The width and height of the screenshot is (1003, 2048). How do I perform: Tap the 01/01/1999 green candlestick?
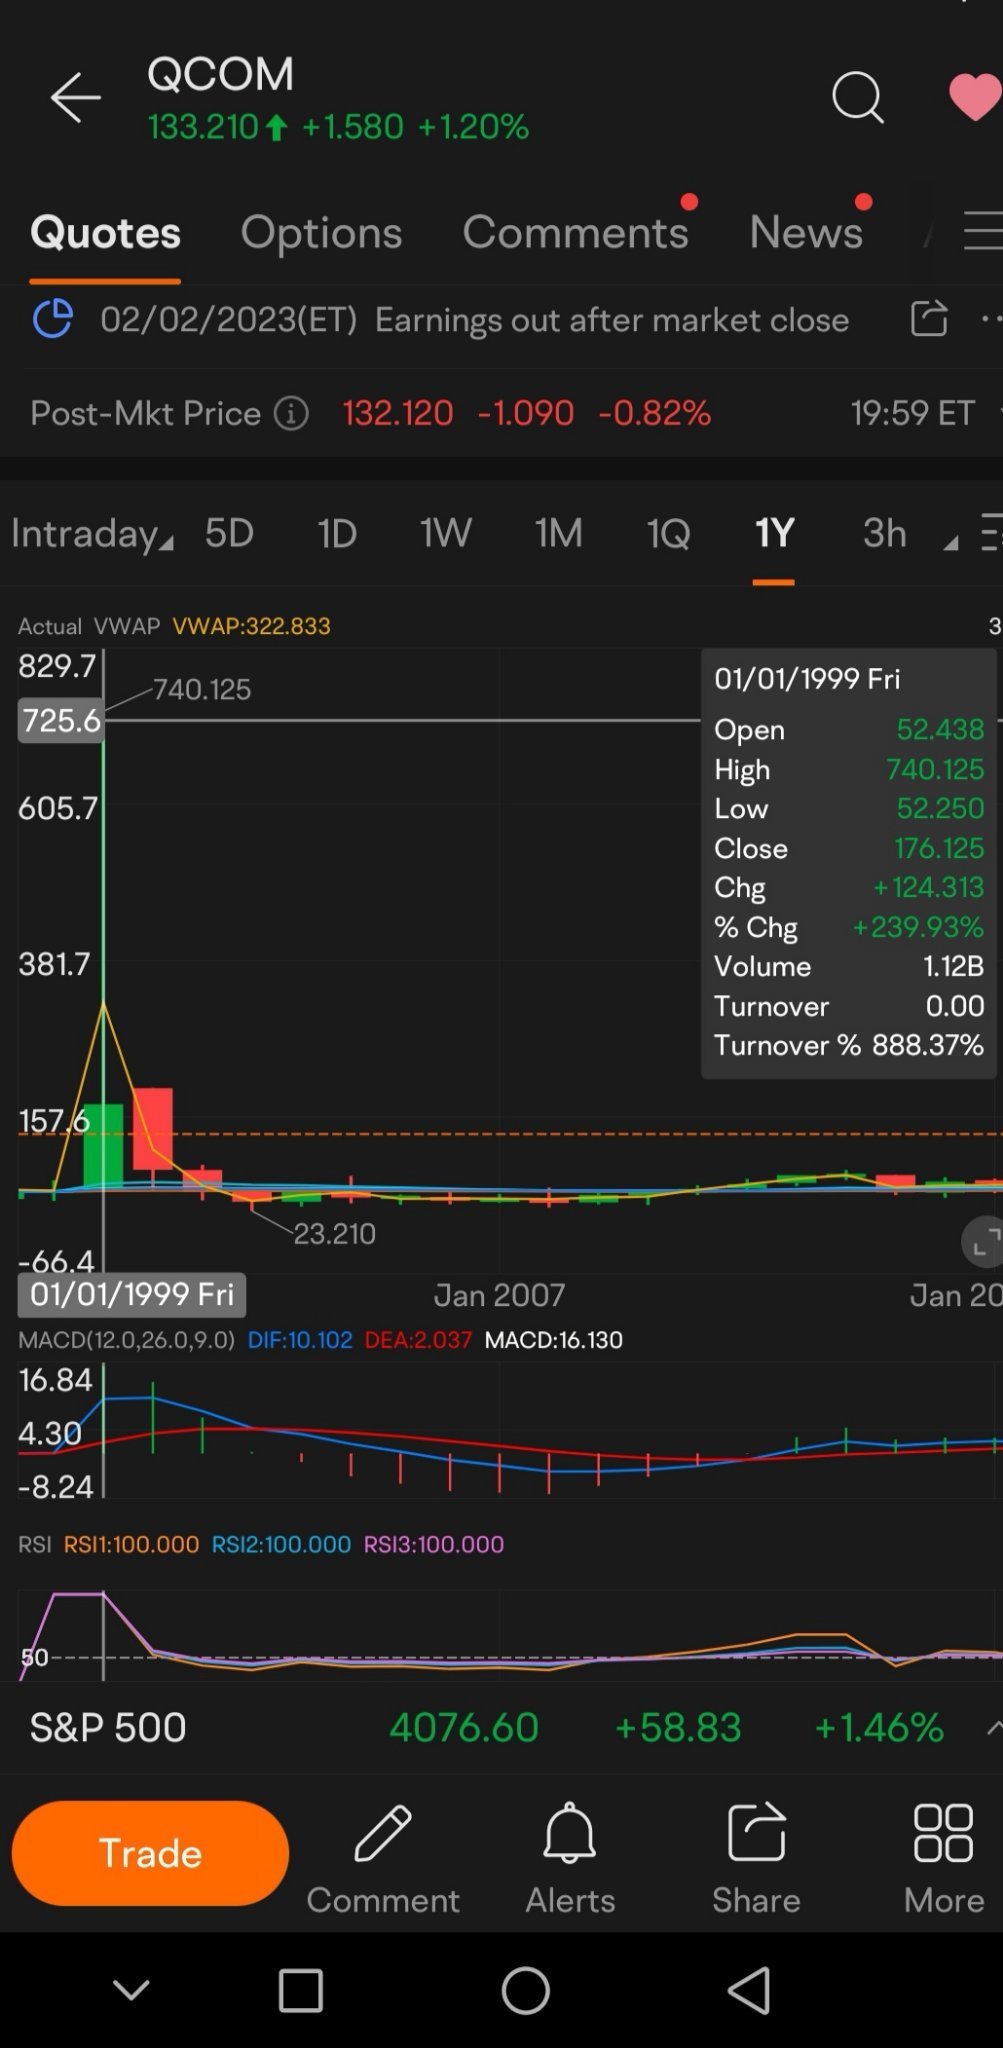click(x=103, y=1146)
